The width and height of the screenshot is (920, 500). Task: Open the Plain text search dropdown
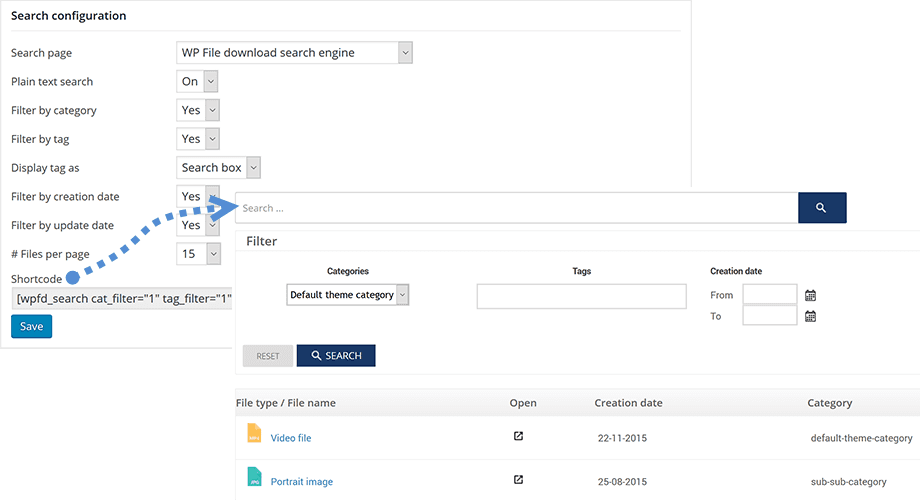[x=197, y=81]
